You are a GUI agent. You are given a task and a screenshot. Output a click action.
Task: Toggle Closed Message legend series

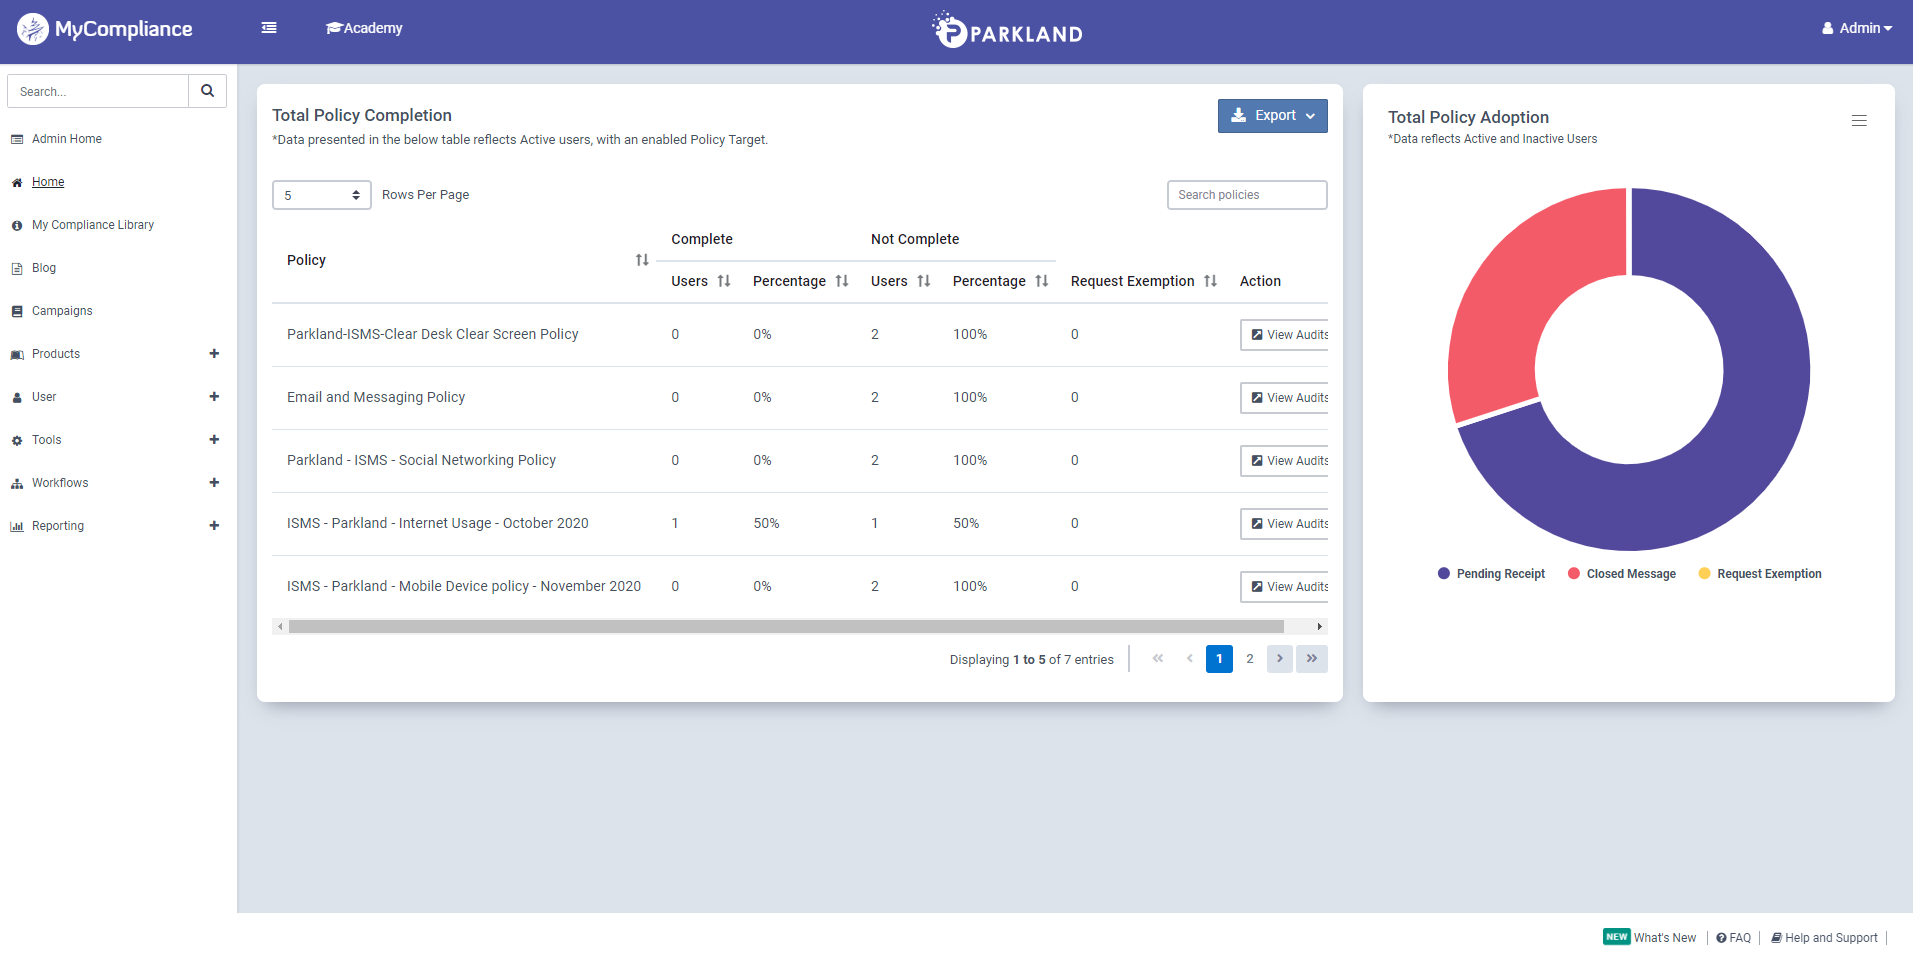[x=1622, y=574]
